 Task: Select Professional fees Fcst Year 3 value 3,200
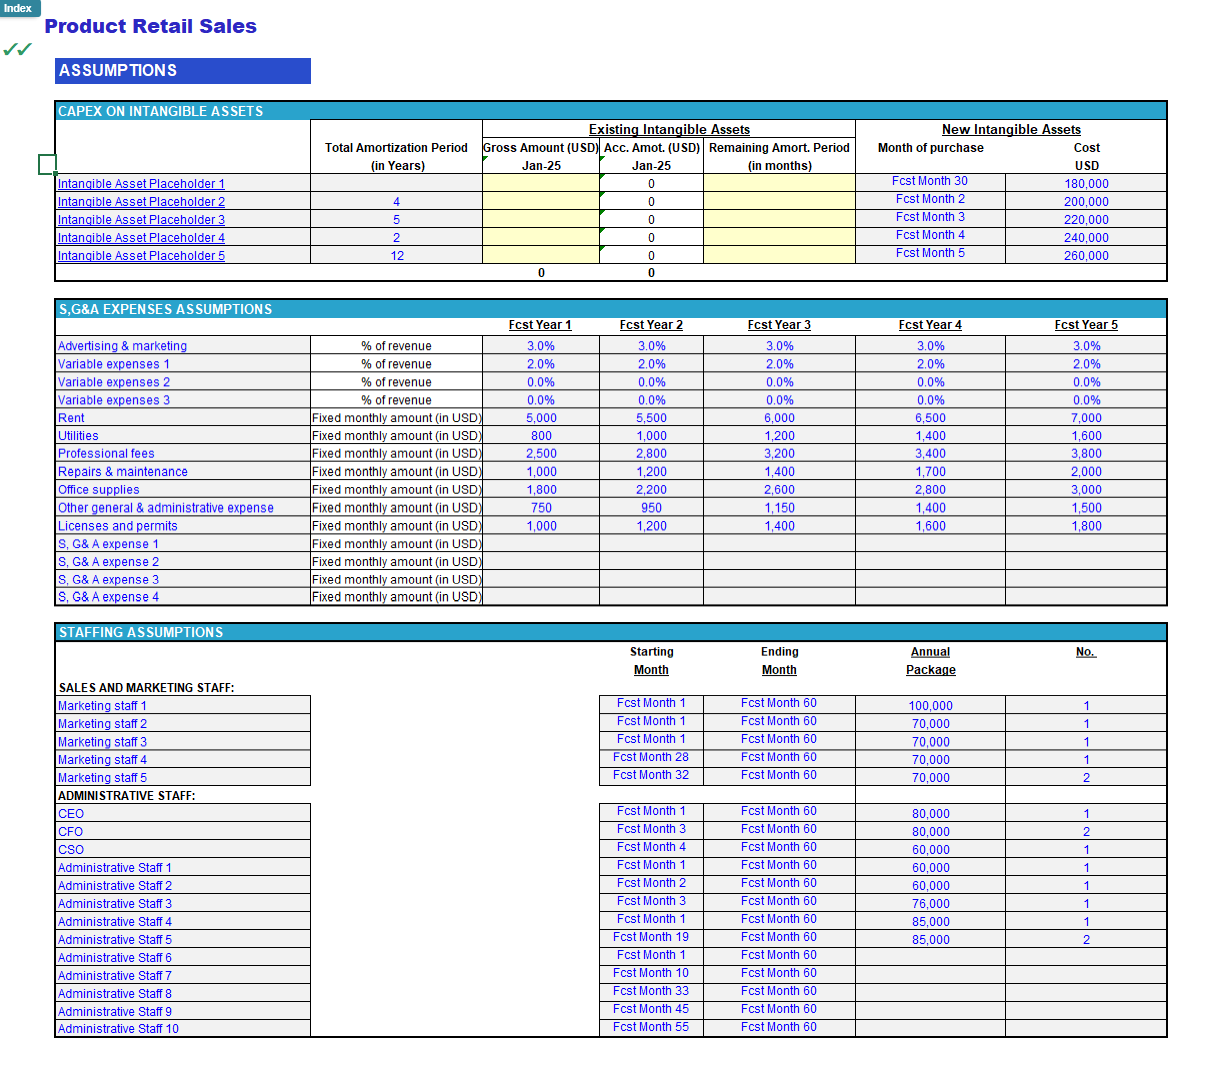pyautogui.click(x=779, y=454)
